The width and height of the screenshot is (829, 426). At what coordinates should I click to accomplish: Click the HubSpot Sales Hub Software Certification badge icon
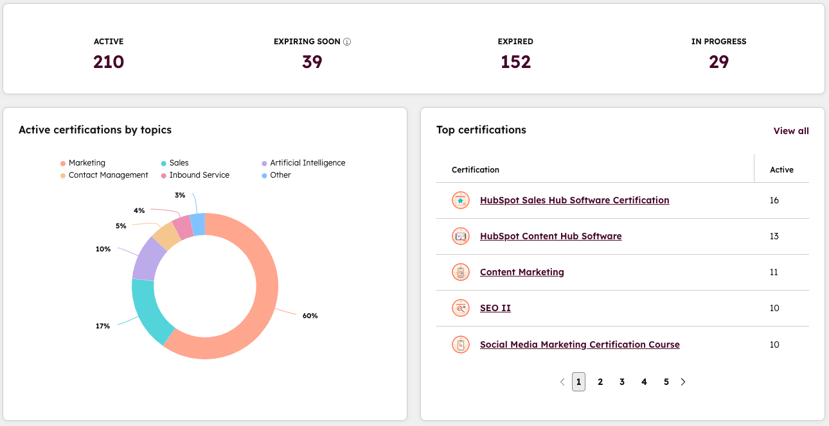[x=461, y=200]
